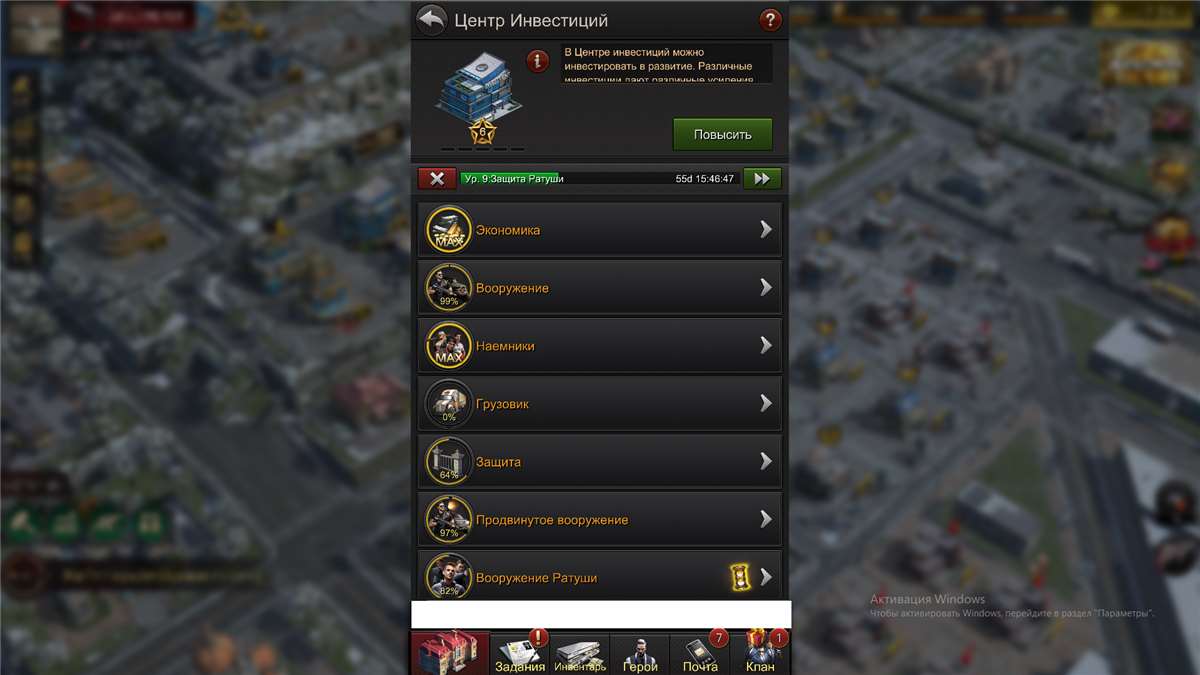Image resolution: width=1200 pixels, height=675 pixels.
Task: Click the back arrow beside Центр Инвестиций
Action: (431, 20)
